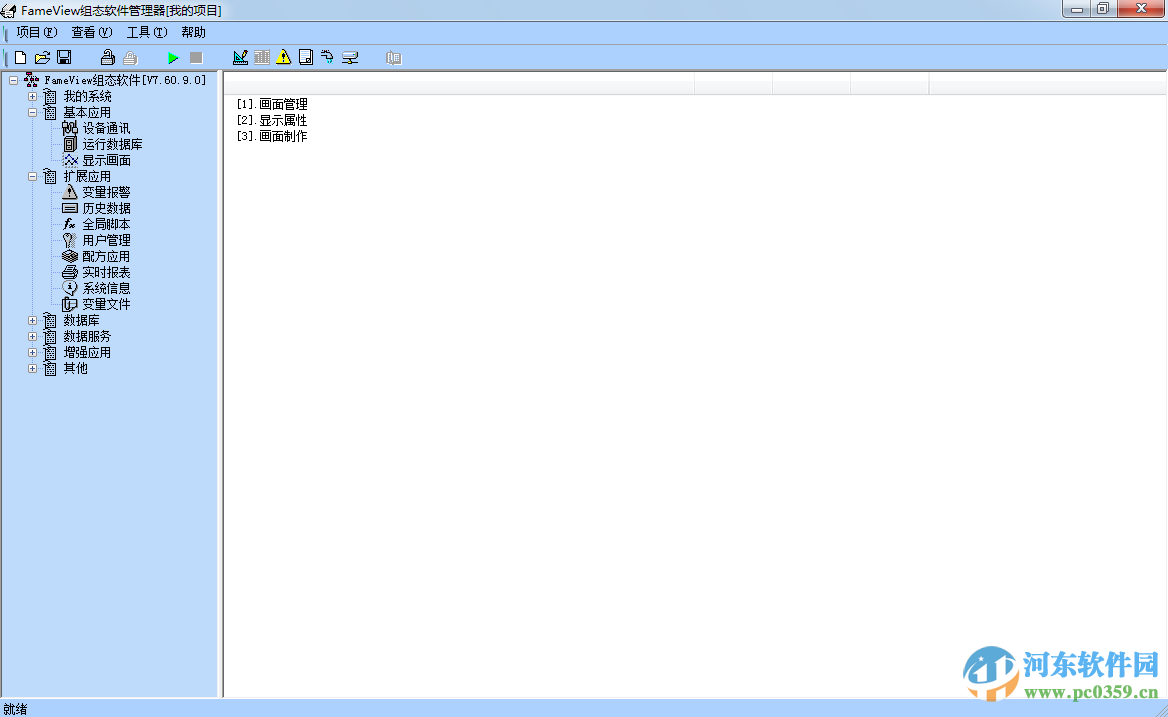Viewport: 1168px width, 717px height.
Task: Open a project with the folder icon
Action: tap(42, 57)
